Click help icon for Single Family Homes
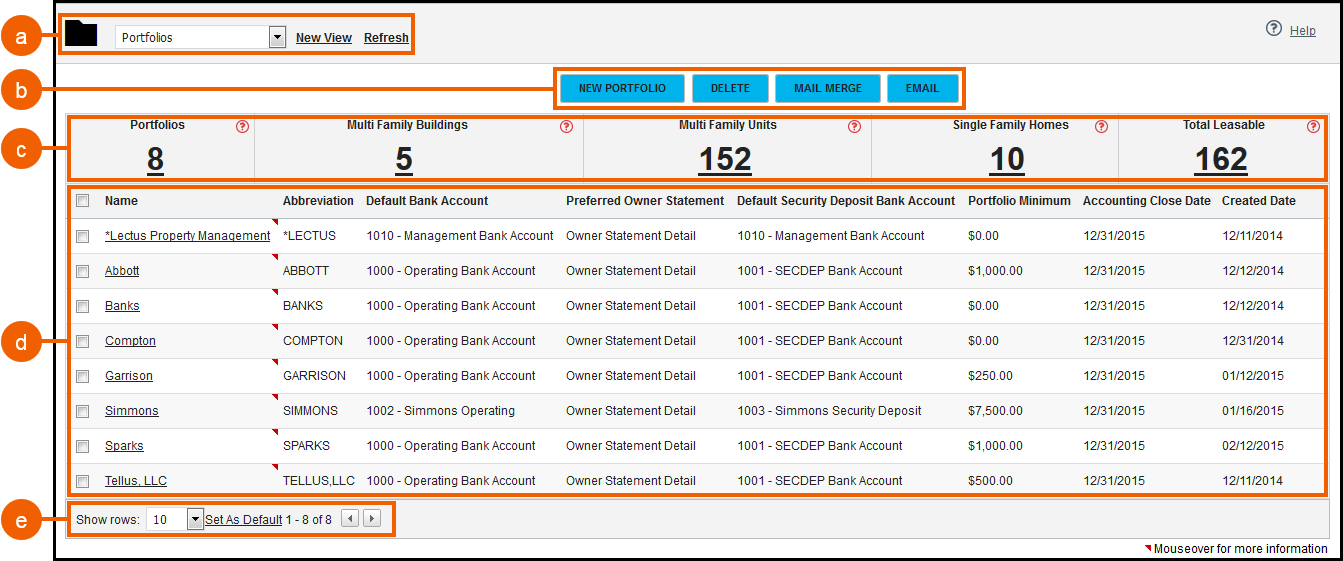This screenshot has height=561, width=1343. tap(1101, 127)
